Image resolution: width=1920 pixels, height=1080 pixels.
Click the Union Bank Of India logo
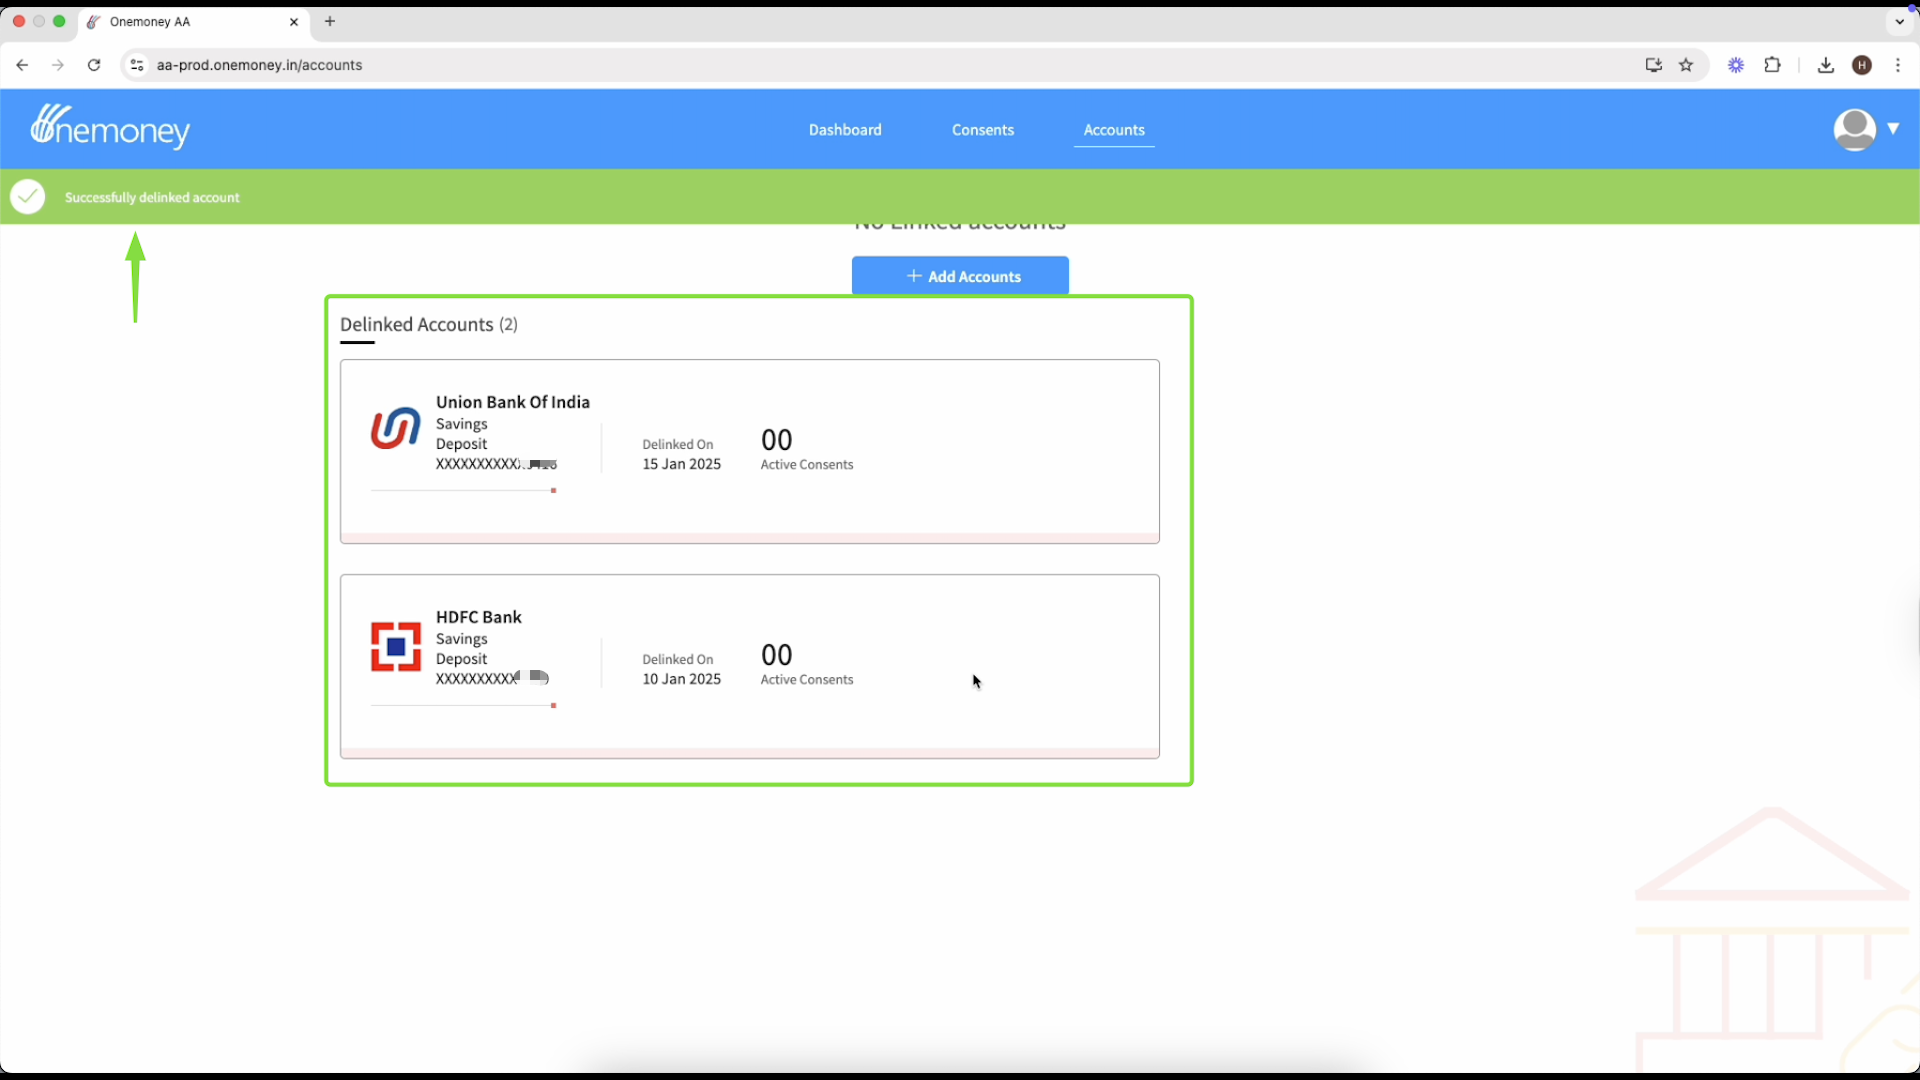(396, 429)
